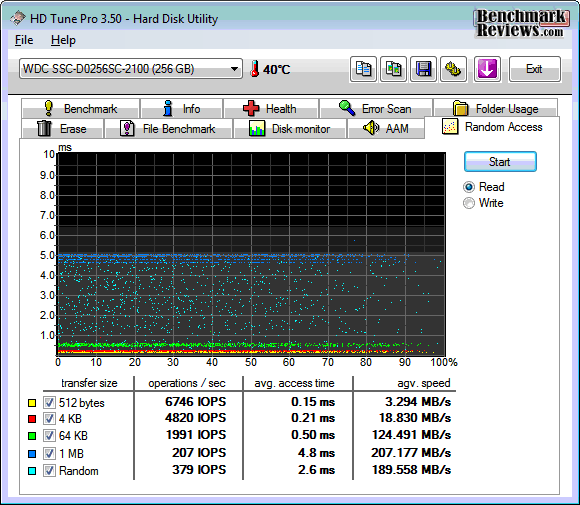The image size is (580, 505).
Task: Click the Folder Usage folder icon
Action: [x=461, y=108]
